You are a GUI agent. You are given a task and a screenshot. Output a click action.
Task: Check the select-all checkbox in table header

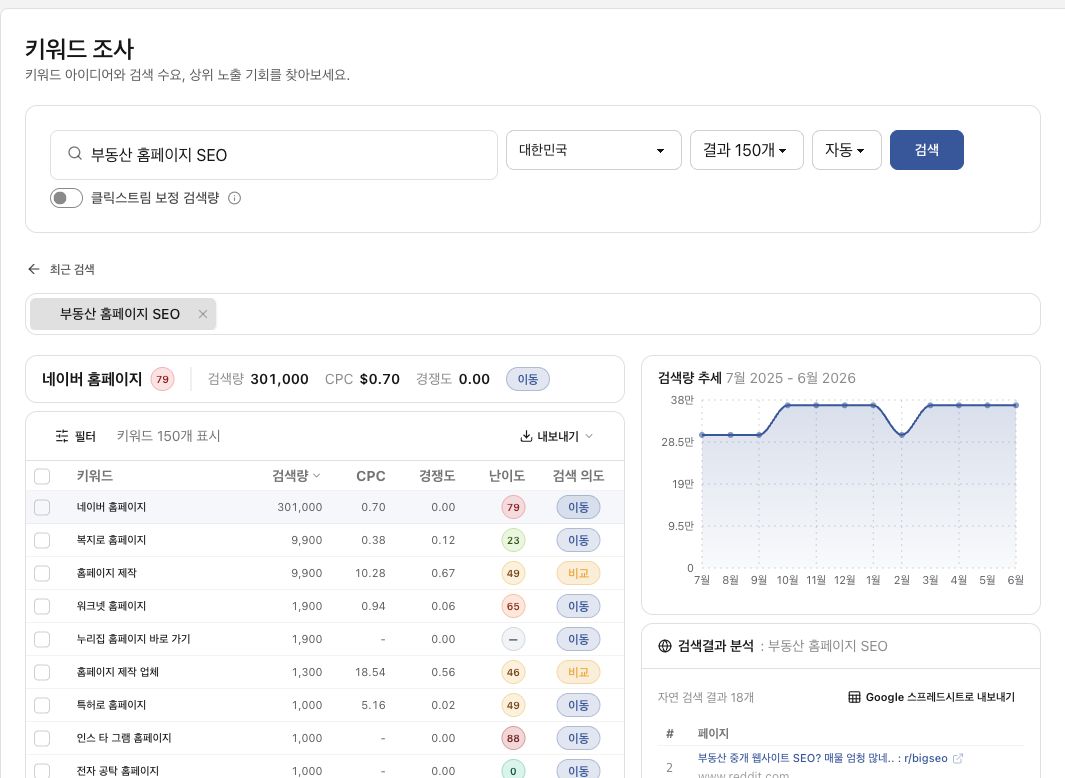coord(42,476)
